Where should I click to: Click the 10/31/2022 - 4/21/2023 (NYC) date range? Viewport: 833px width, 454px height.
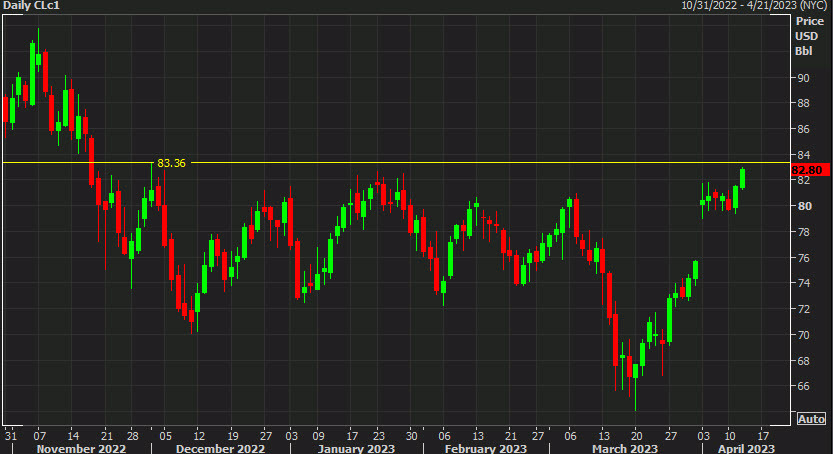(754, 6)
